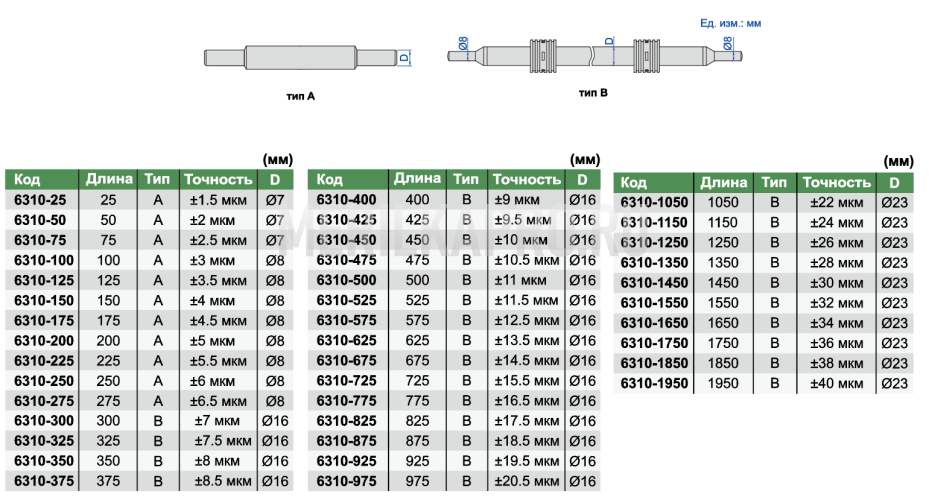Click the 'Ед. изм.: мм' note
Viewport: 929px width, 500px height.
pyautogui.click(x=731, y=23)
